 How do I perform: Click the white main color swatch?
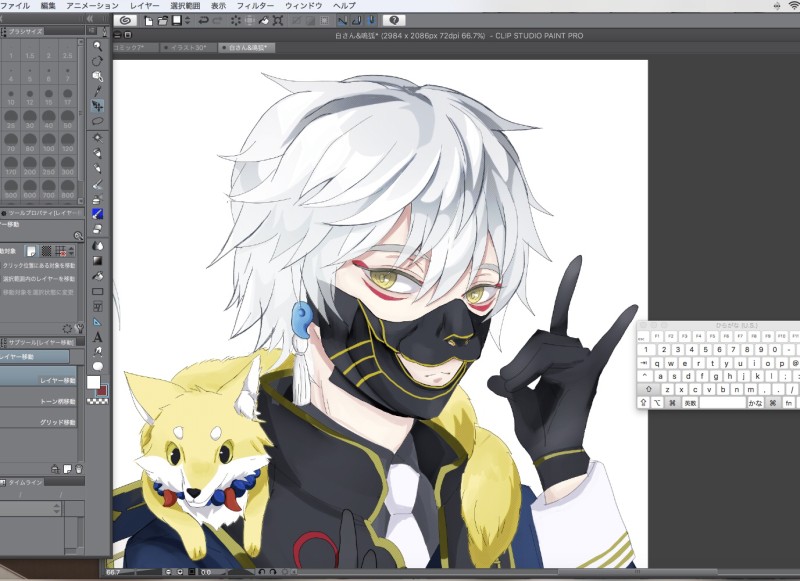(x=93, y=383)
